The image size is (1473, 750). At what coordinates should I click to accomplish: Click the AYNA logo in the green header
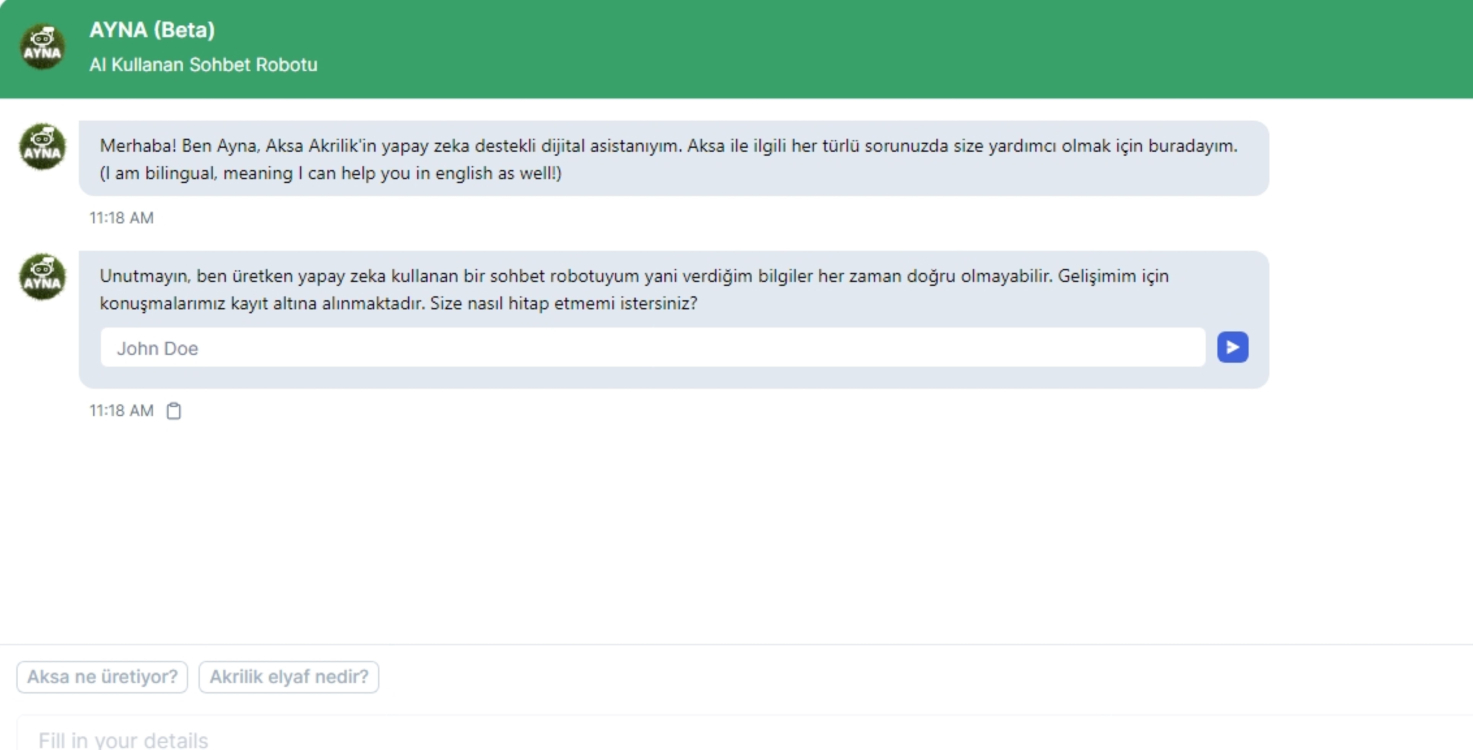[43, 47]
